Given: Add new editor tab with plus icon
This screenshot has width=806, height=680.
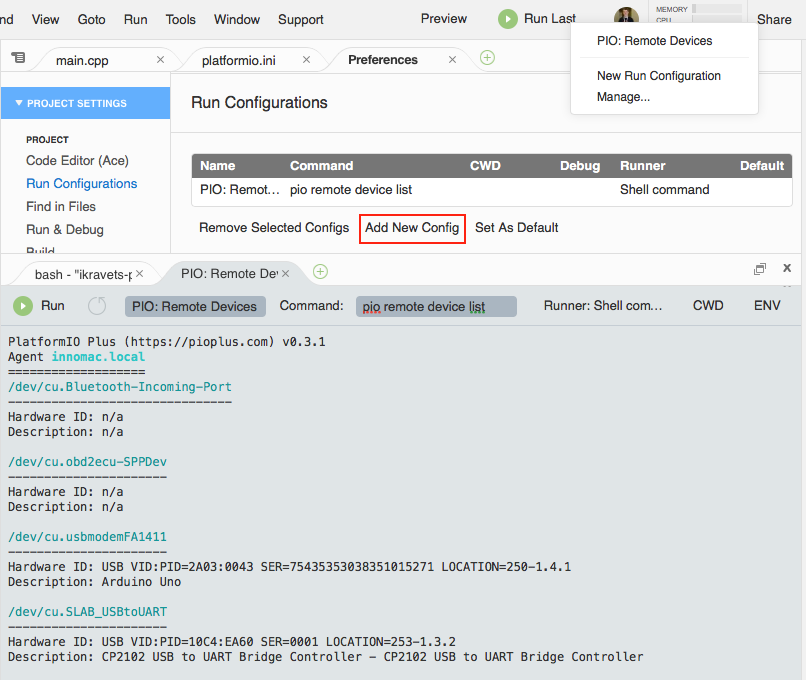Looking at the screenshot, I should tap(487, 58).
